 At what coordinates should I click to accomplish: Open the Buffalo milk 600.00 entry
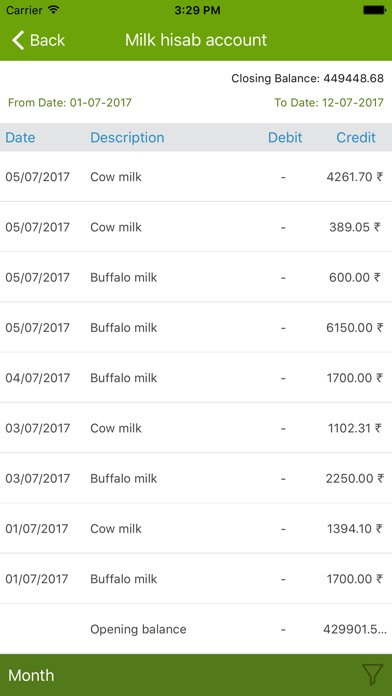[x=196, y=277]
